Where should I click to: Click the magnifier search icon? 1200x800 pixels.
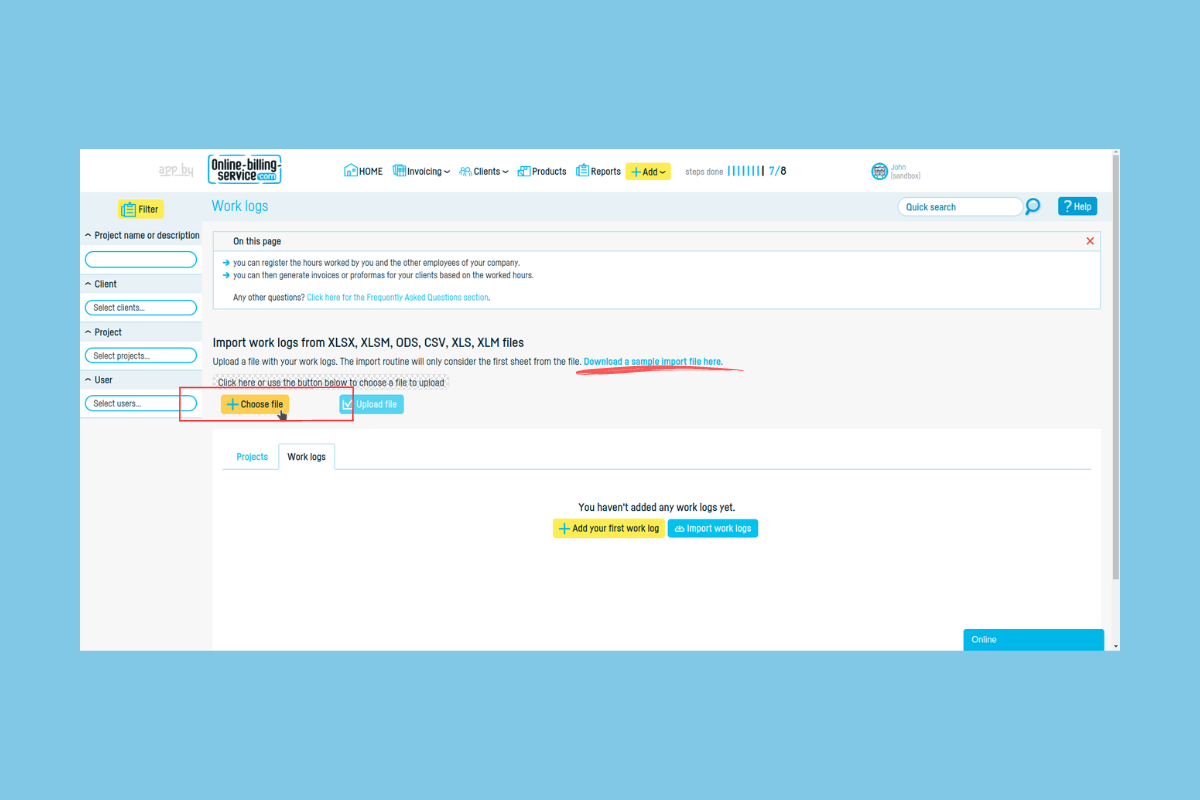coord(1033,206)
